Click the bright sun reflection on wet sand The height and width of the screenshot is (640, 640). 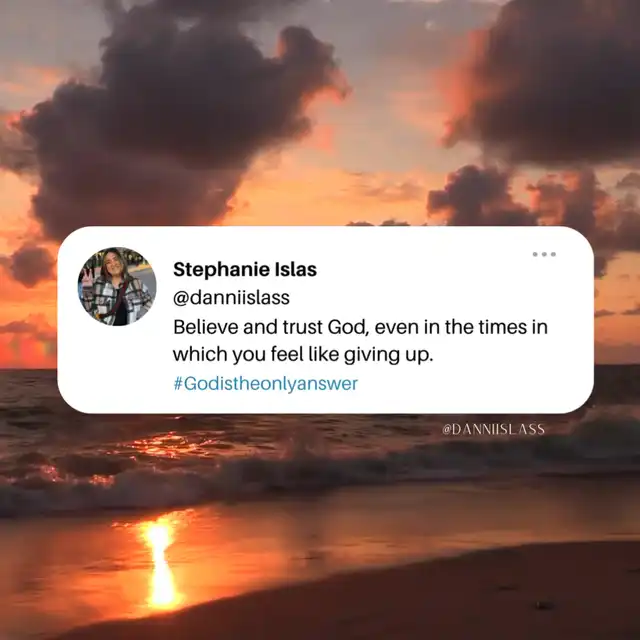click(x=161, y=562)
